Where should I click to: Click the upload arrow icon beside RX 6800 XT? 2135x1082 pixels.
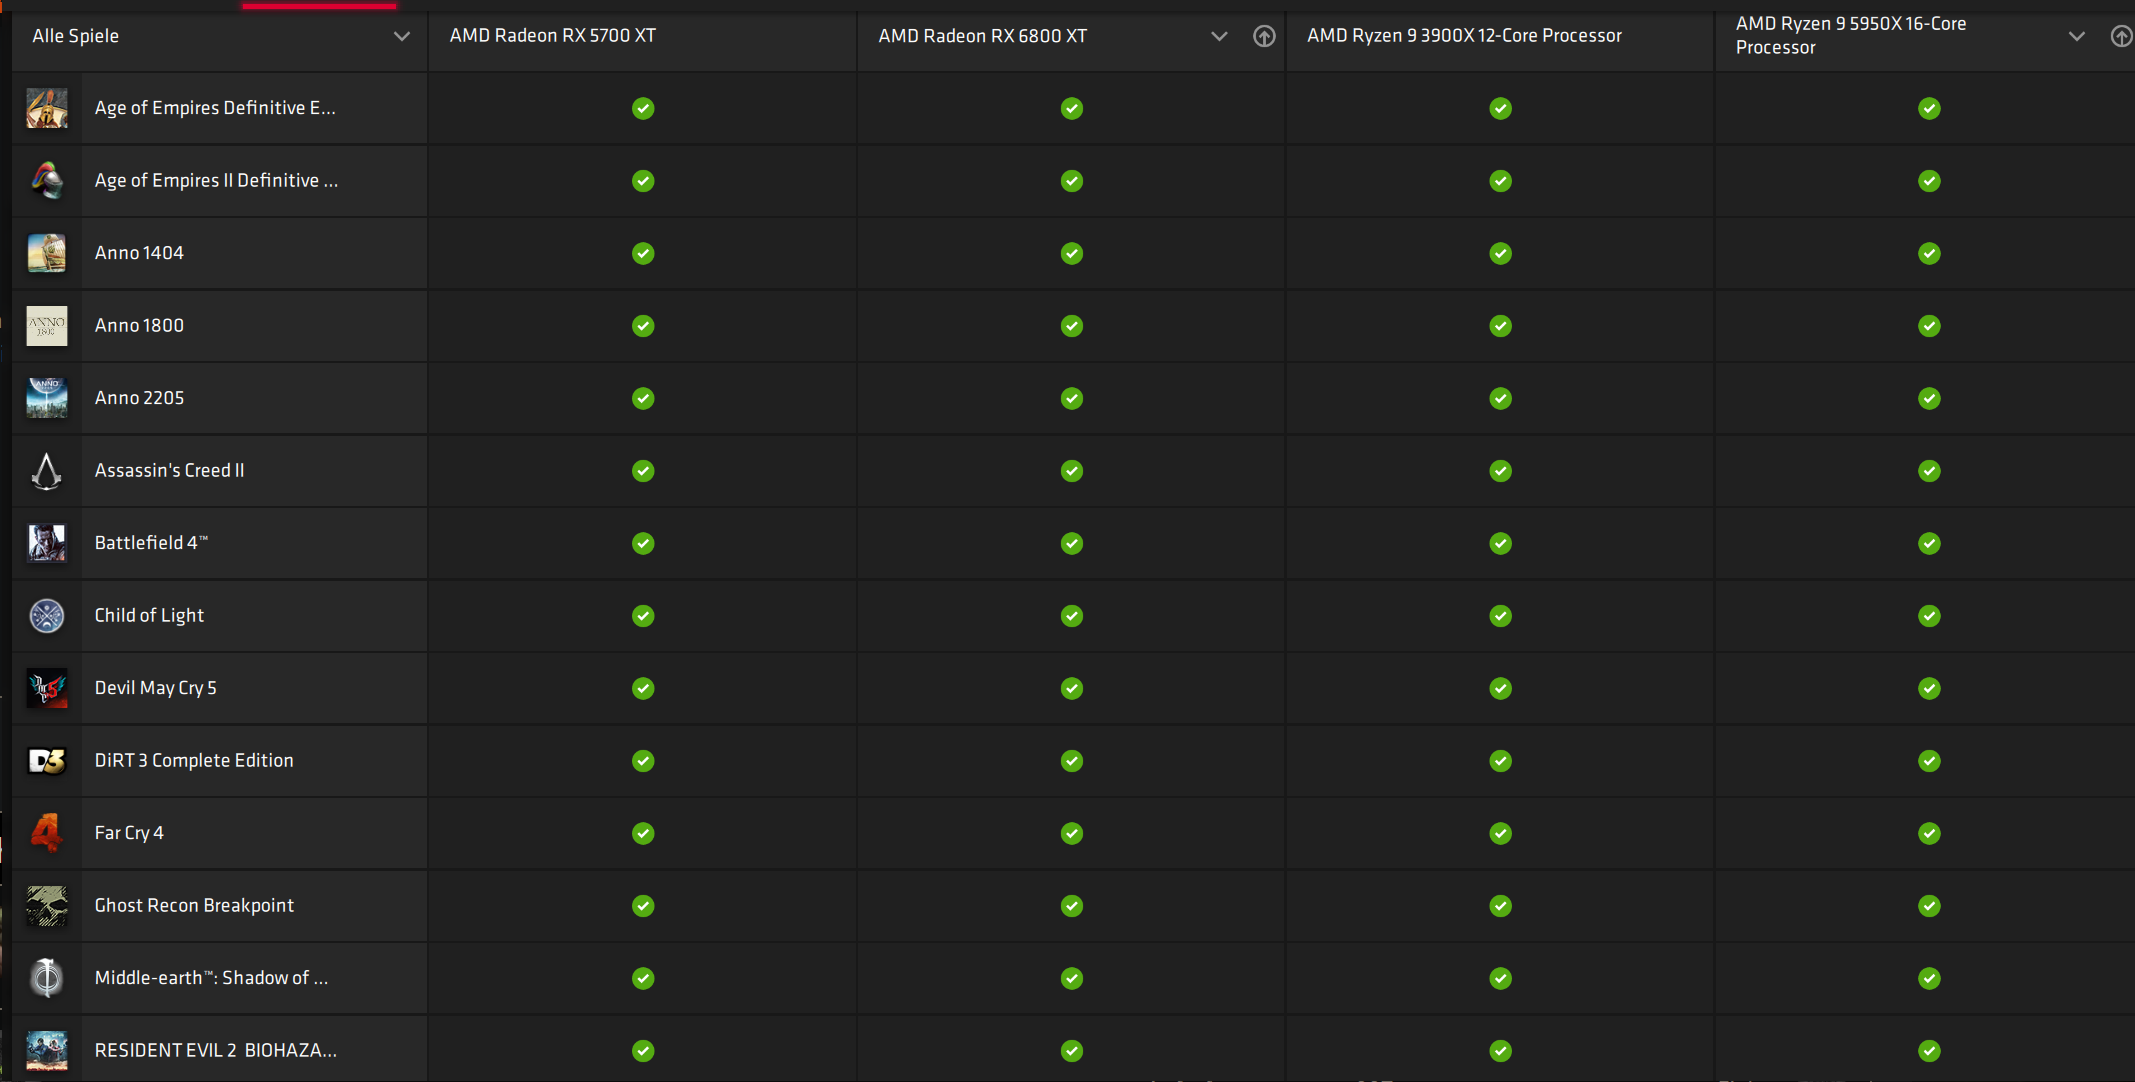point(1264,37)
